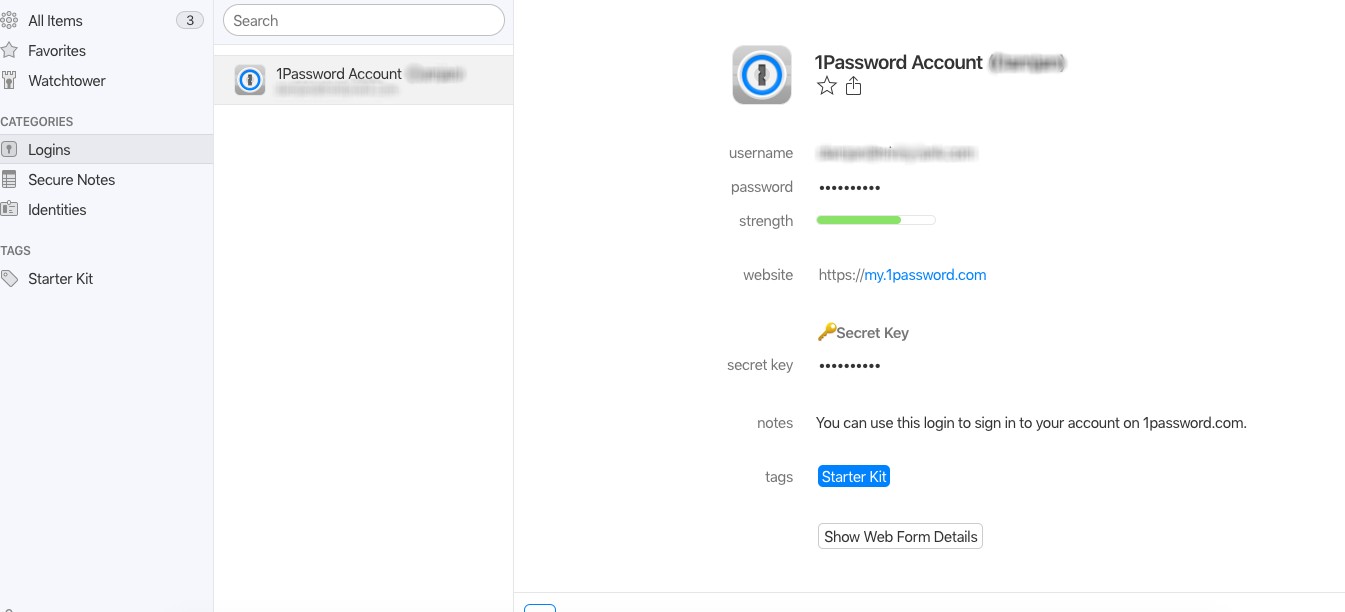Click the Starter Kit tag icon
The image size is (1345, 612).
point(9,279)
